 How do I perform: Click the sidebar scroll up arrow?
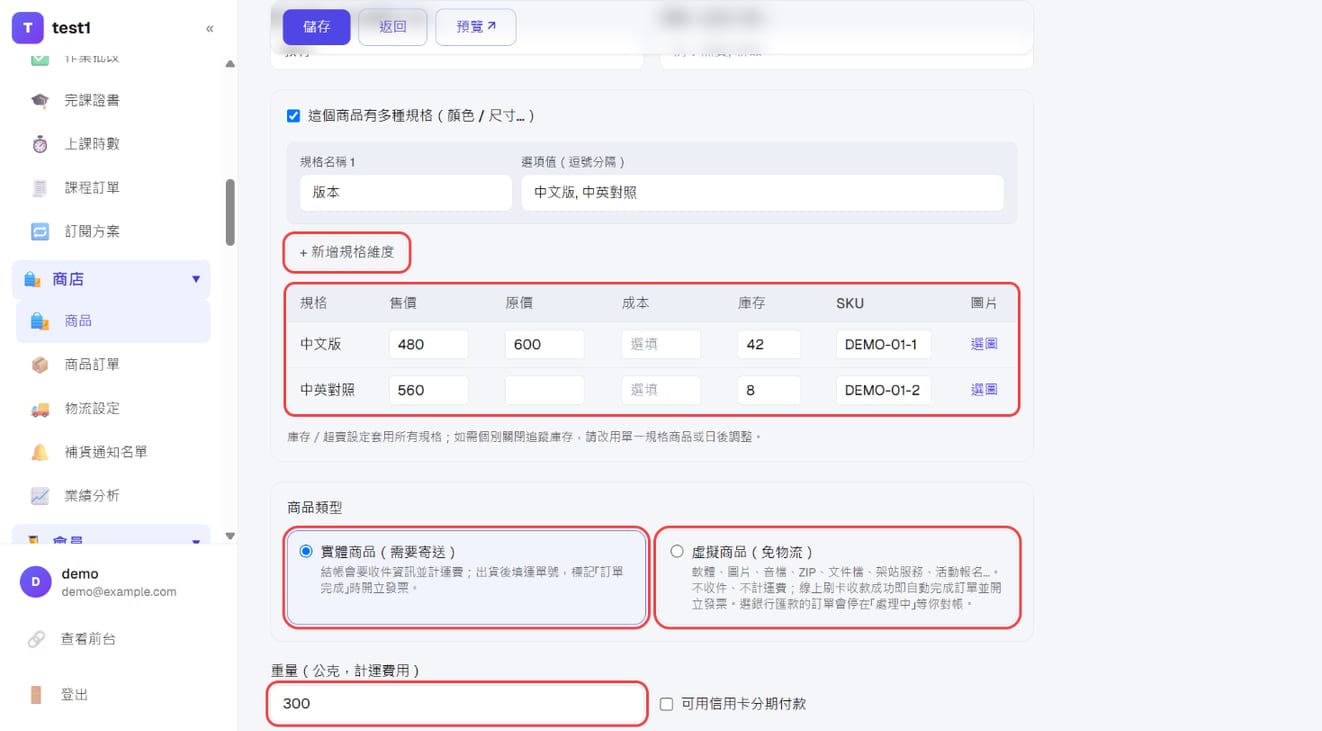point(230,64)
